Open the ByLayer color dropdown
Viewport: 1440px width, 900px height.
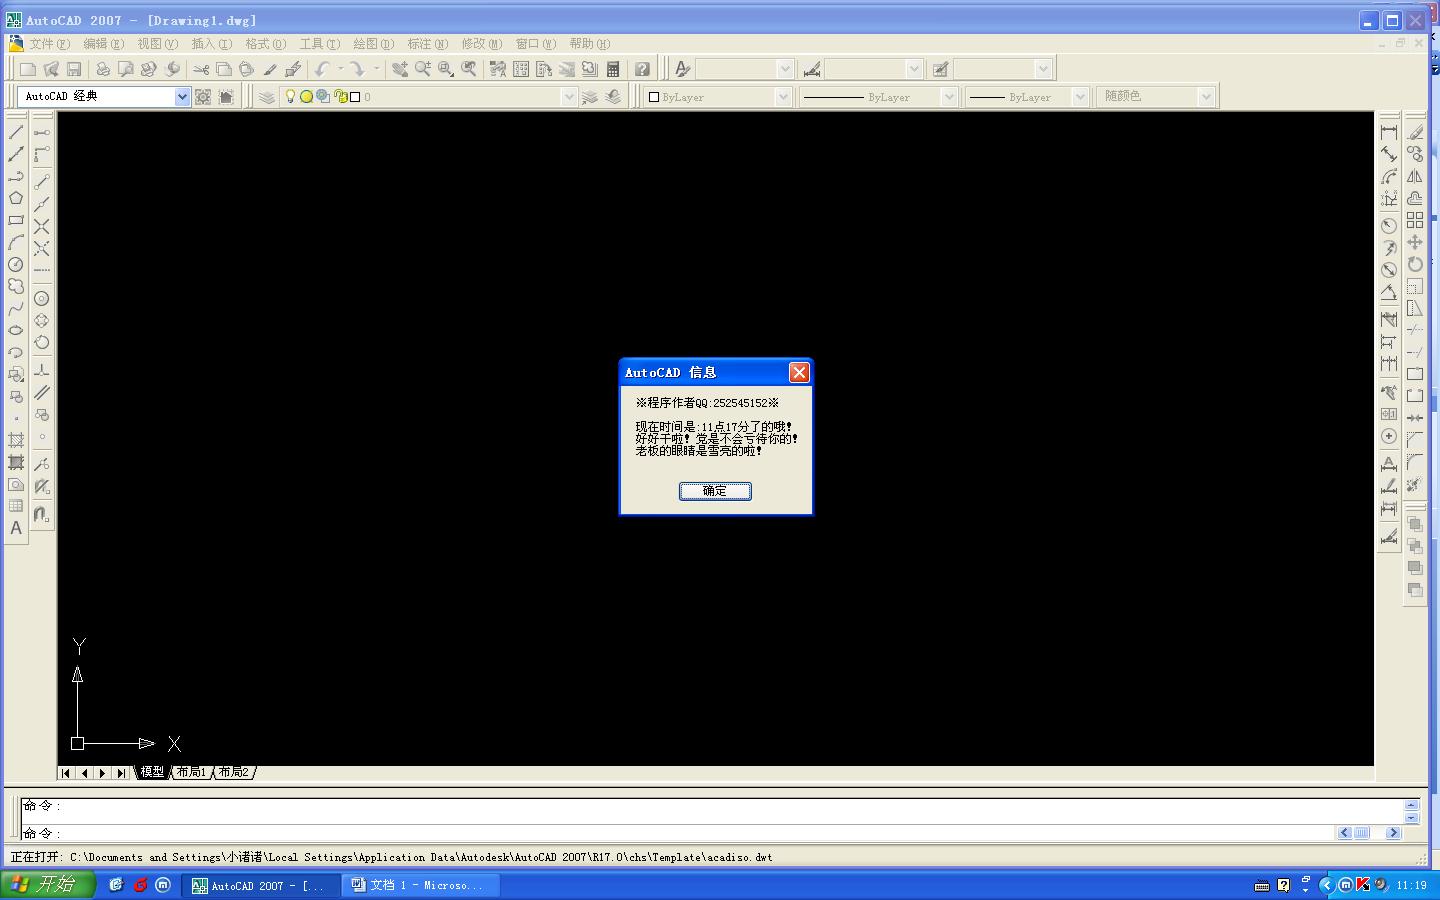[x=783, y=97]
